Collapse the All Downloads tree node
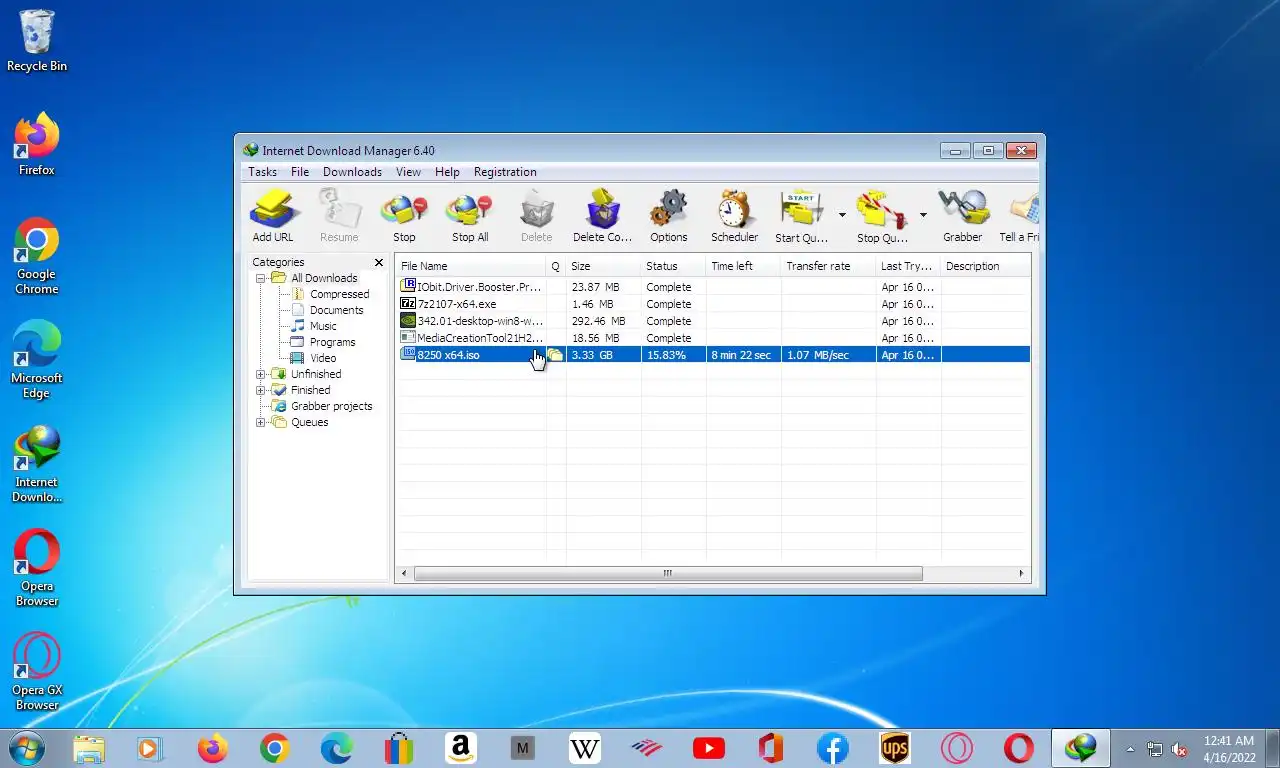This screenshot has width=1280, height=768. pos(260,278)
